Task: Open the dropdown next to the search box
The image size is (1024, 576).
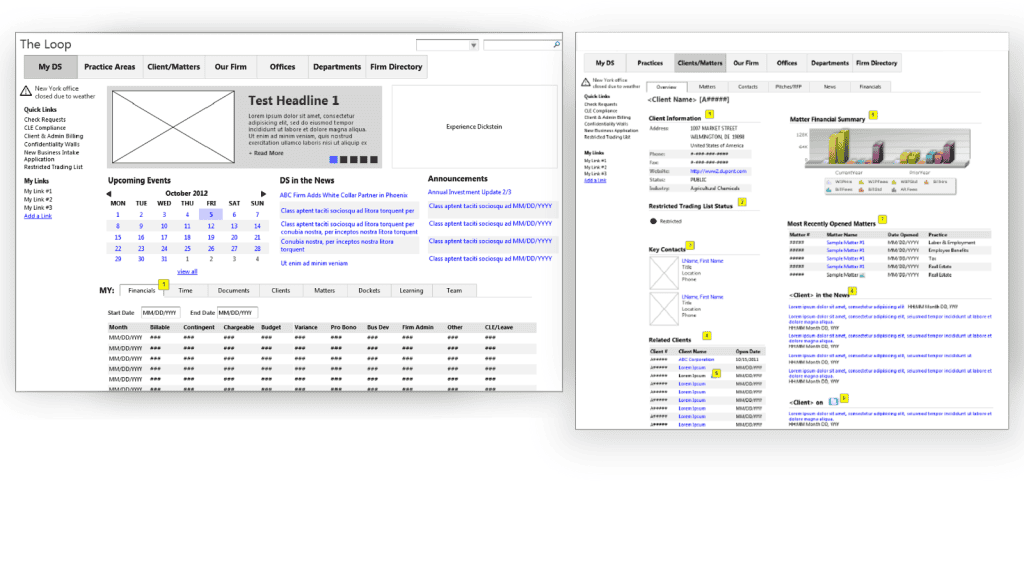Action: coord(473,45)
